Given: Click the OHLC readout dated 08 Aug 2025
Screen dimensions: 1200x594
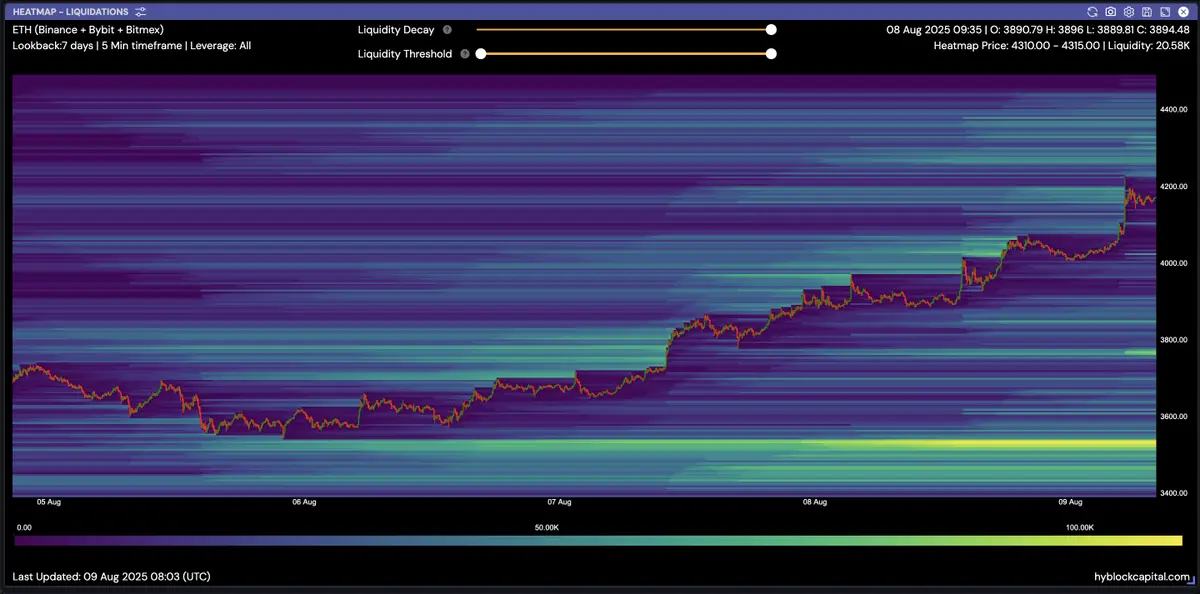Looking at the screenshot, I should click(x=1038, y=30).
